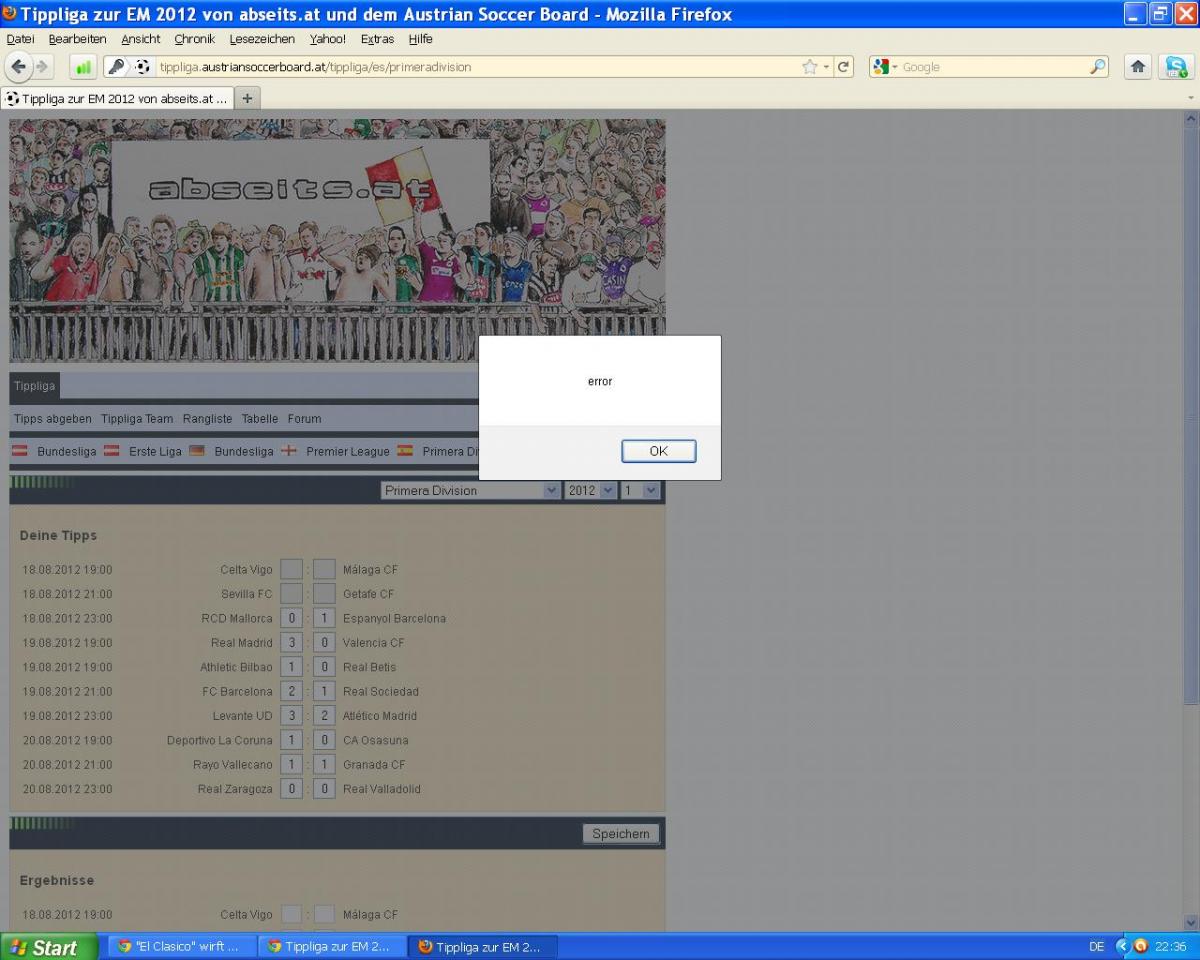Click the system tray arrow icon
Screen dimensions: 1200x960
[x=1122, y=946]
